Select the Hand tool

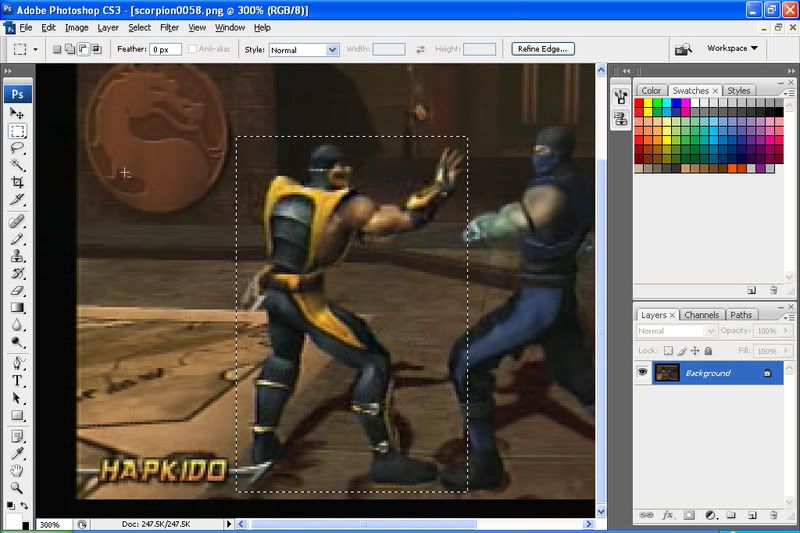(17, 470)
